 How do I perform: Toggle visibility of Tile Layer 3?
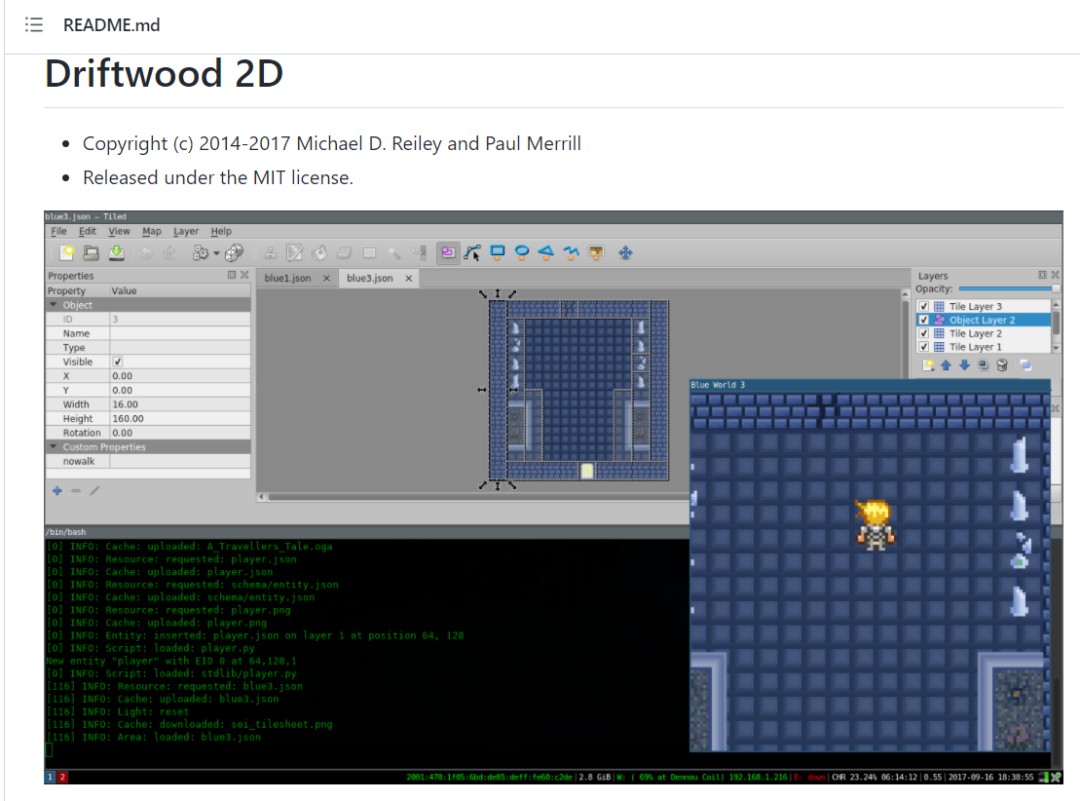[x=924, y=306]
